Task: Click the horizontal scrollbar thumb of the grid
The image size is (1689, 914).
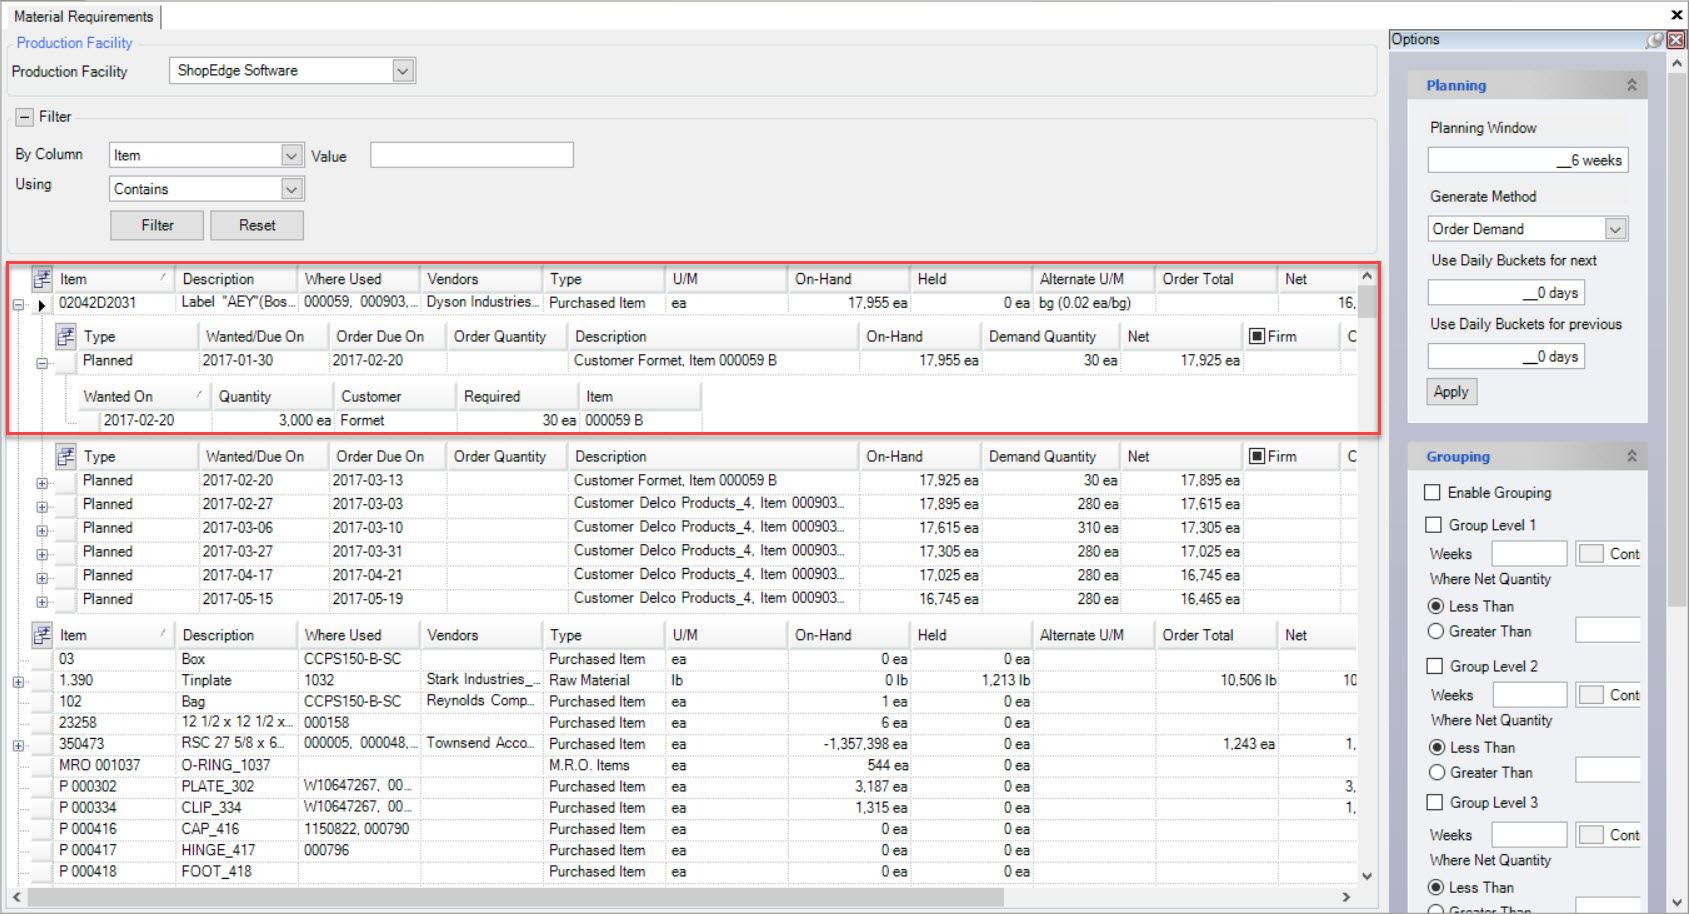Action: [x=515, y=897]
